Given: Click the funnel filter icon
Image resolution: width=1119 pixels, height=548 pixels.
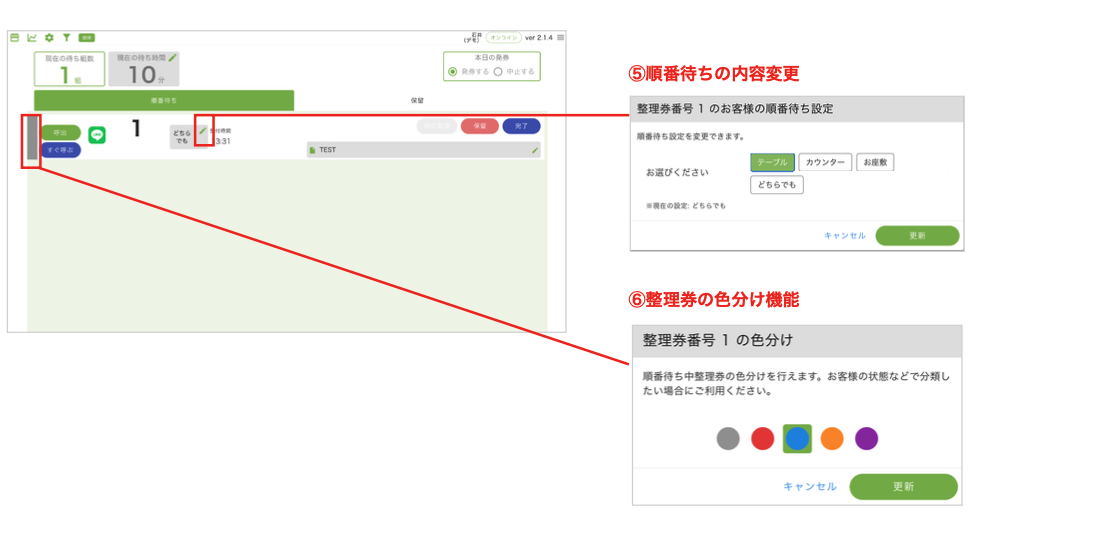Looking at the screenshot, I should point(66,37).
